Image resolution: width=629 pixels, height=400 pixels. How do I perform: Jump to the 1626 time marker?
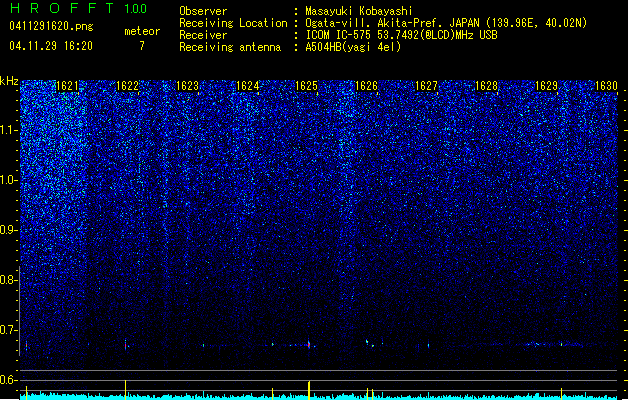(366, 86)
